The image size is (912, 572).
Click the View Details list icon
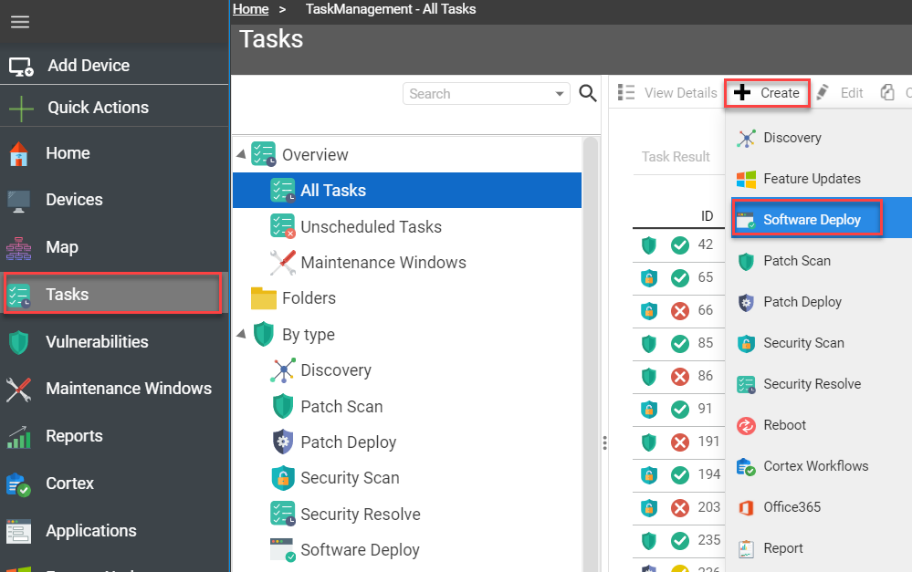pos(626,93)
